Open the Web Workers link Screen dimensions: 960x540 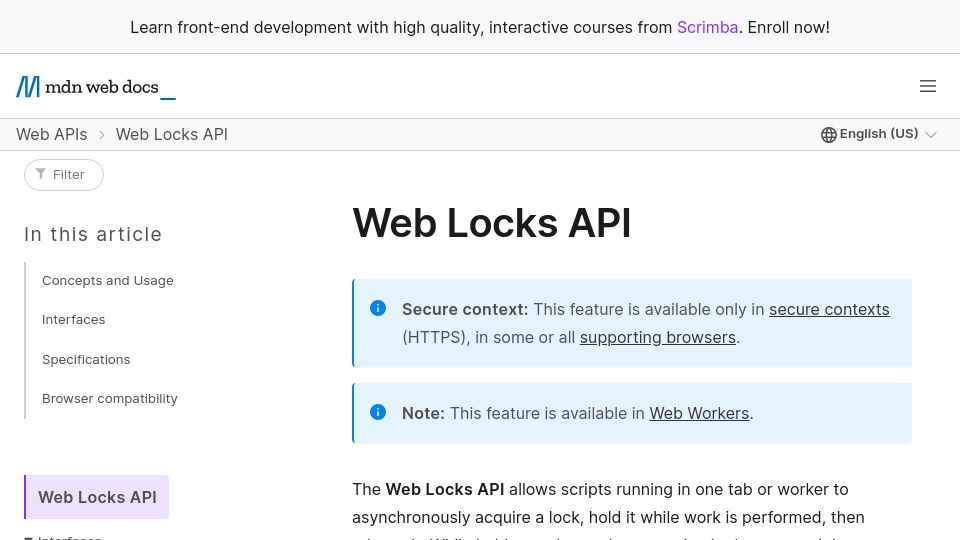[699, 413]
